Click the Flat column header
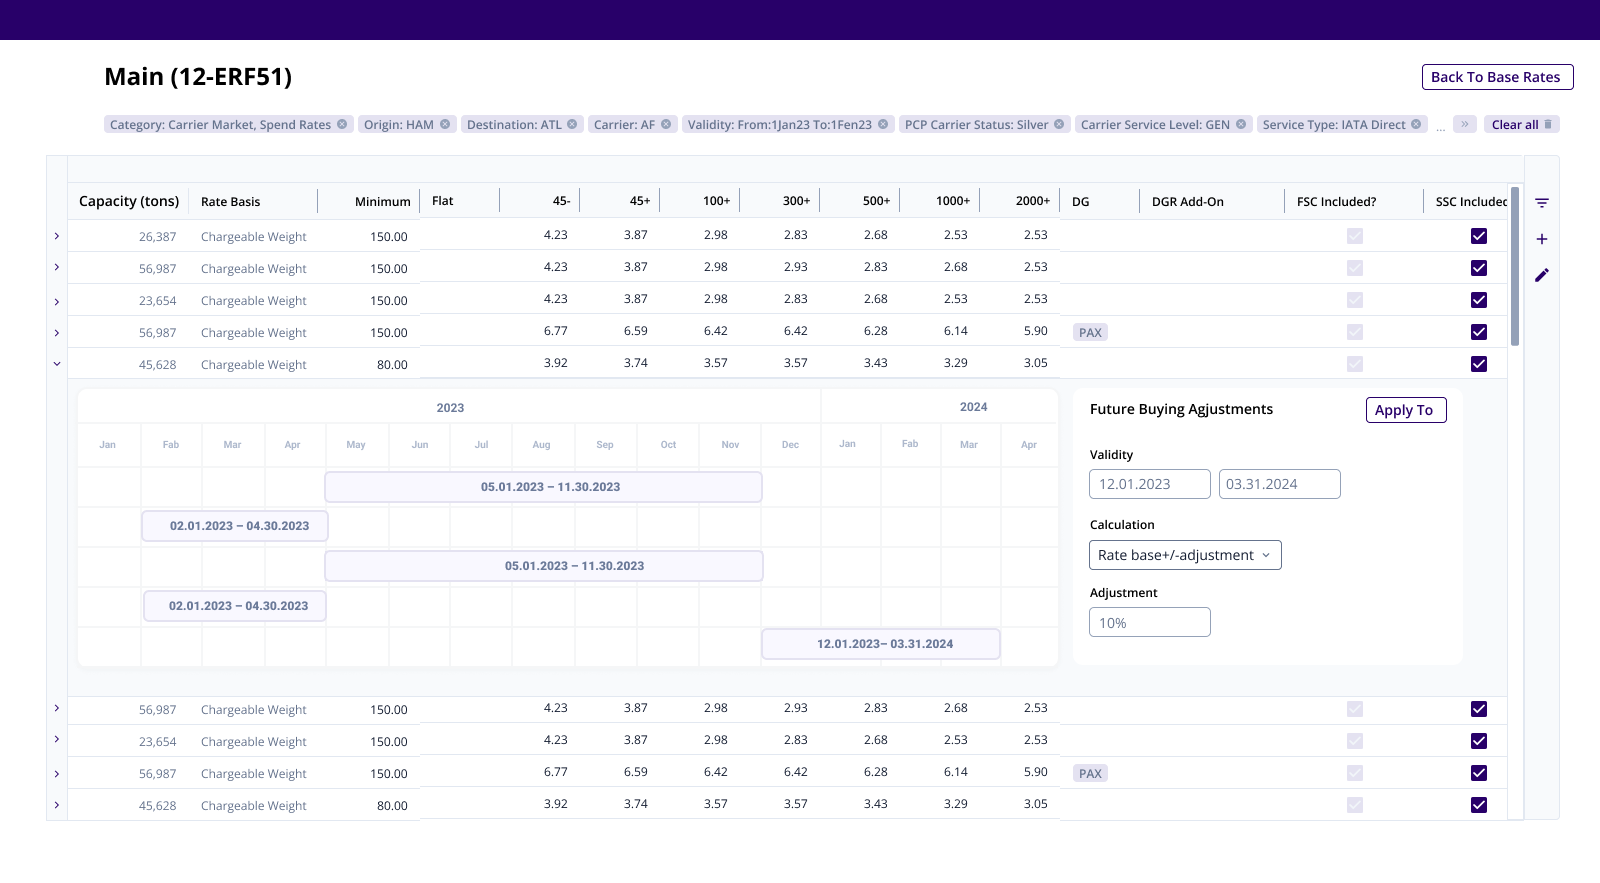 click(x=443, y=201)
